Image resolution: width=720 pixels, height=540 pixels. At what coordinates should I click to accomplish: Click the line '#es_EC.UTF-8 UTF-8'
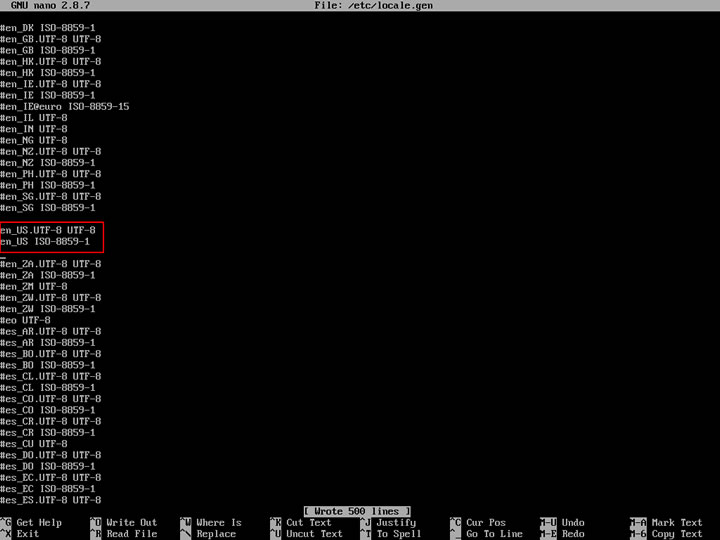point(51,478)
